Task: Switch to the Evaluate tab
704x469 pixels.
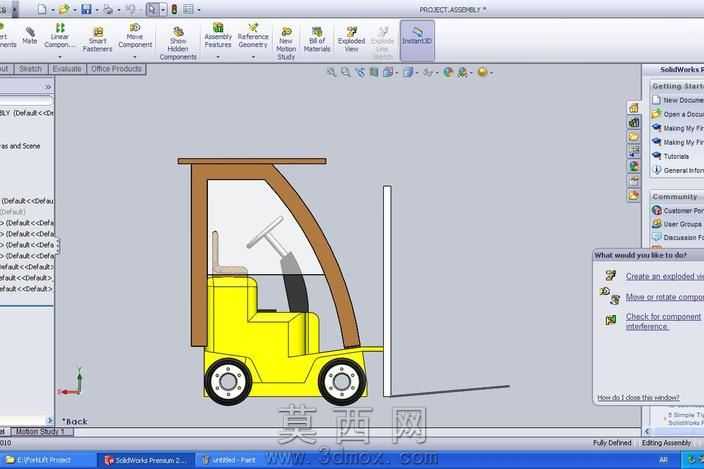Action: click(67, 69)
